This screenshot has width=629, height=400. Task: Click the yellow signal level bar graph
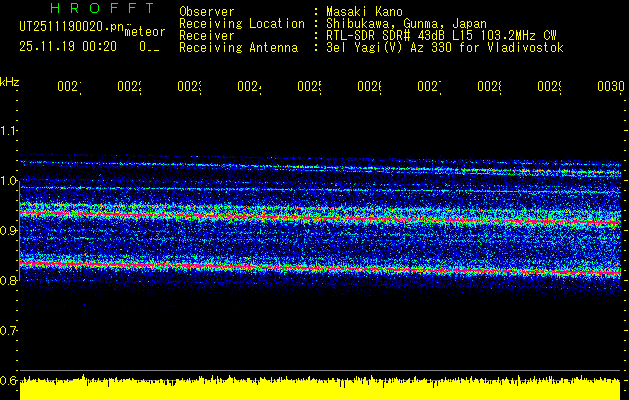point(320,388)
